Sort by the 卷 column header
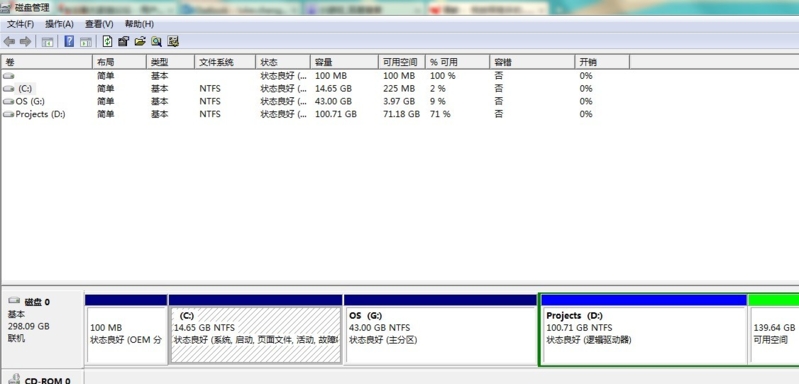799x384 pixels. [46, 62]
